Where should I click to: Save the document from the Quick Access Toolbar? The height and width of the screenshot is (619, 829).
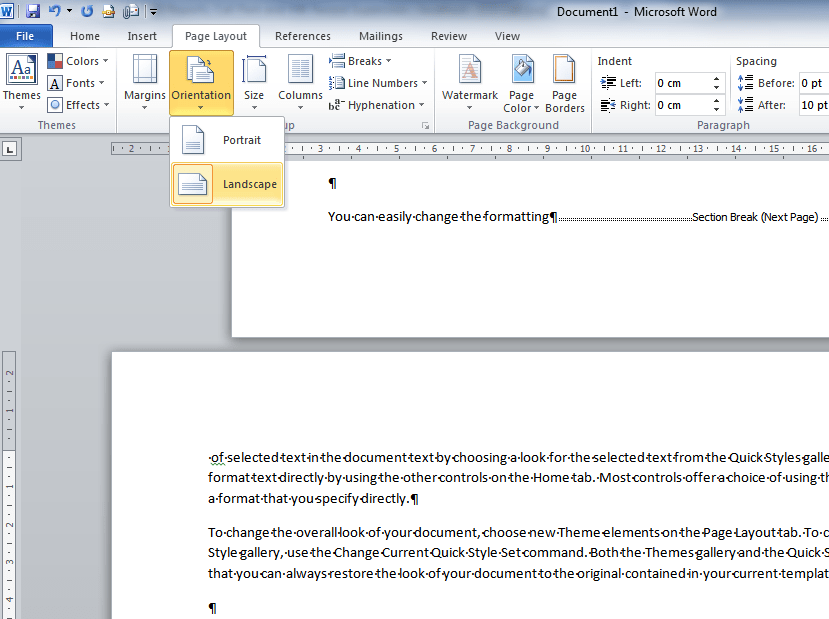34,9
